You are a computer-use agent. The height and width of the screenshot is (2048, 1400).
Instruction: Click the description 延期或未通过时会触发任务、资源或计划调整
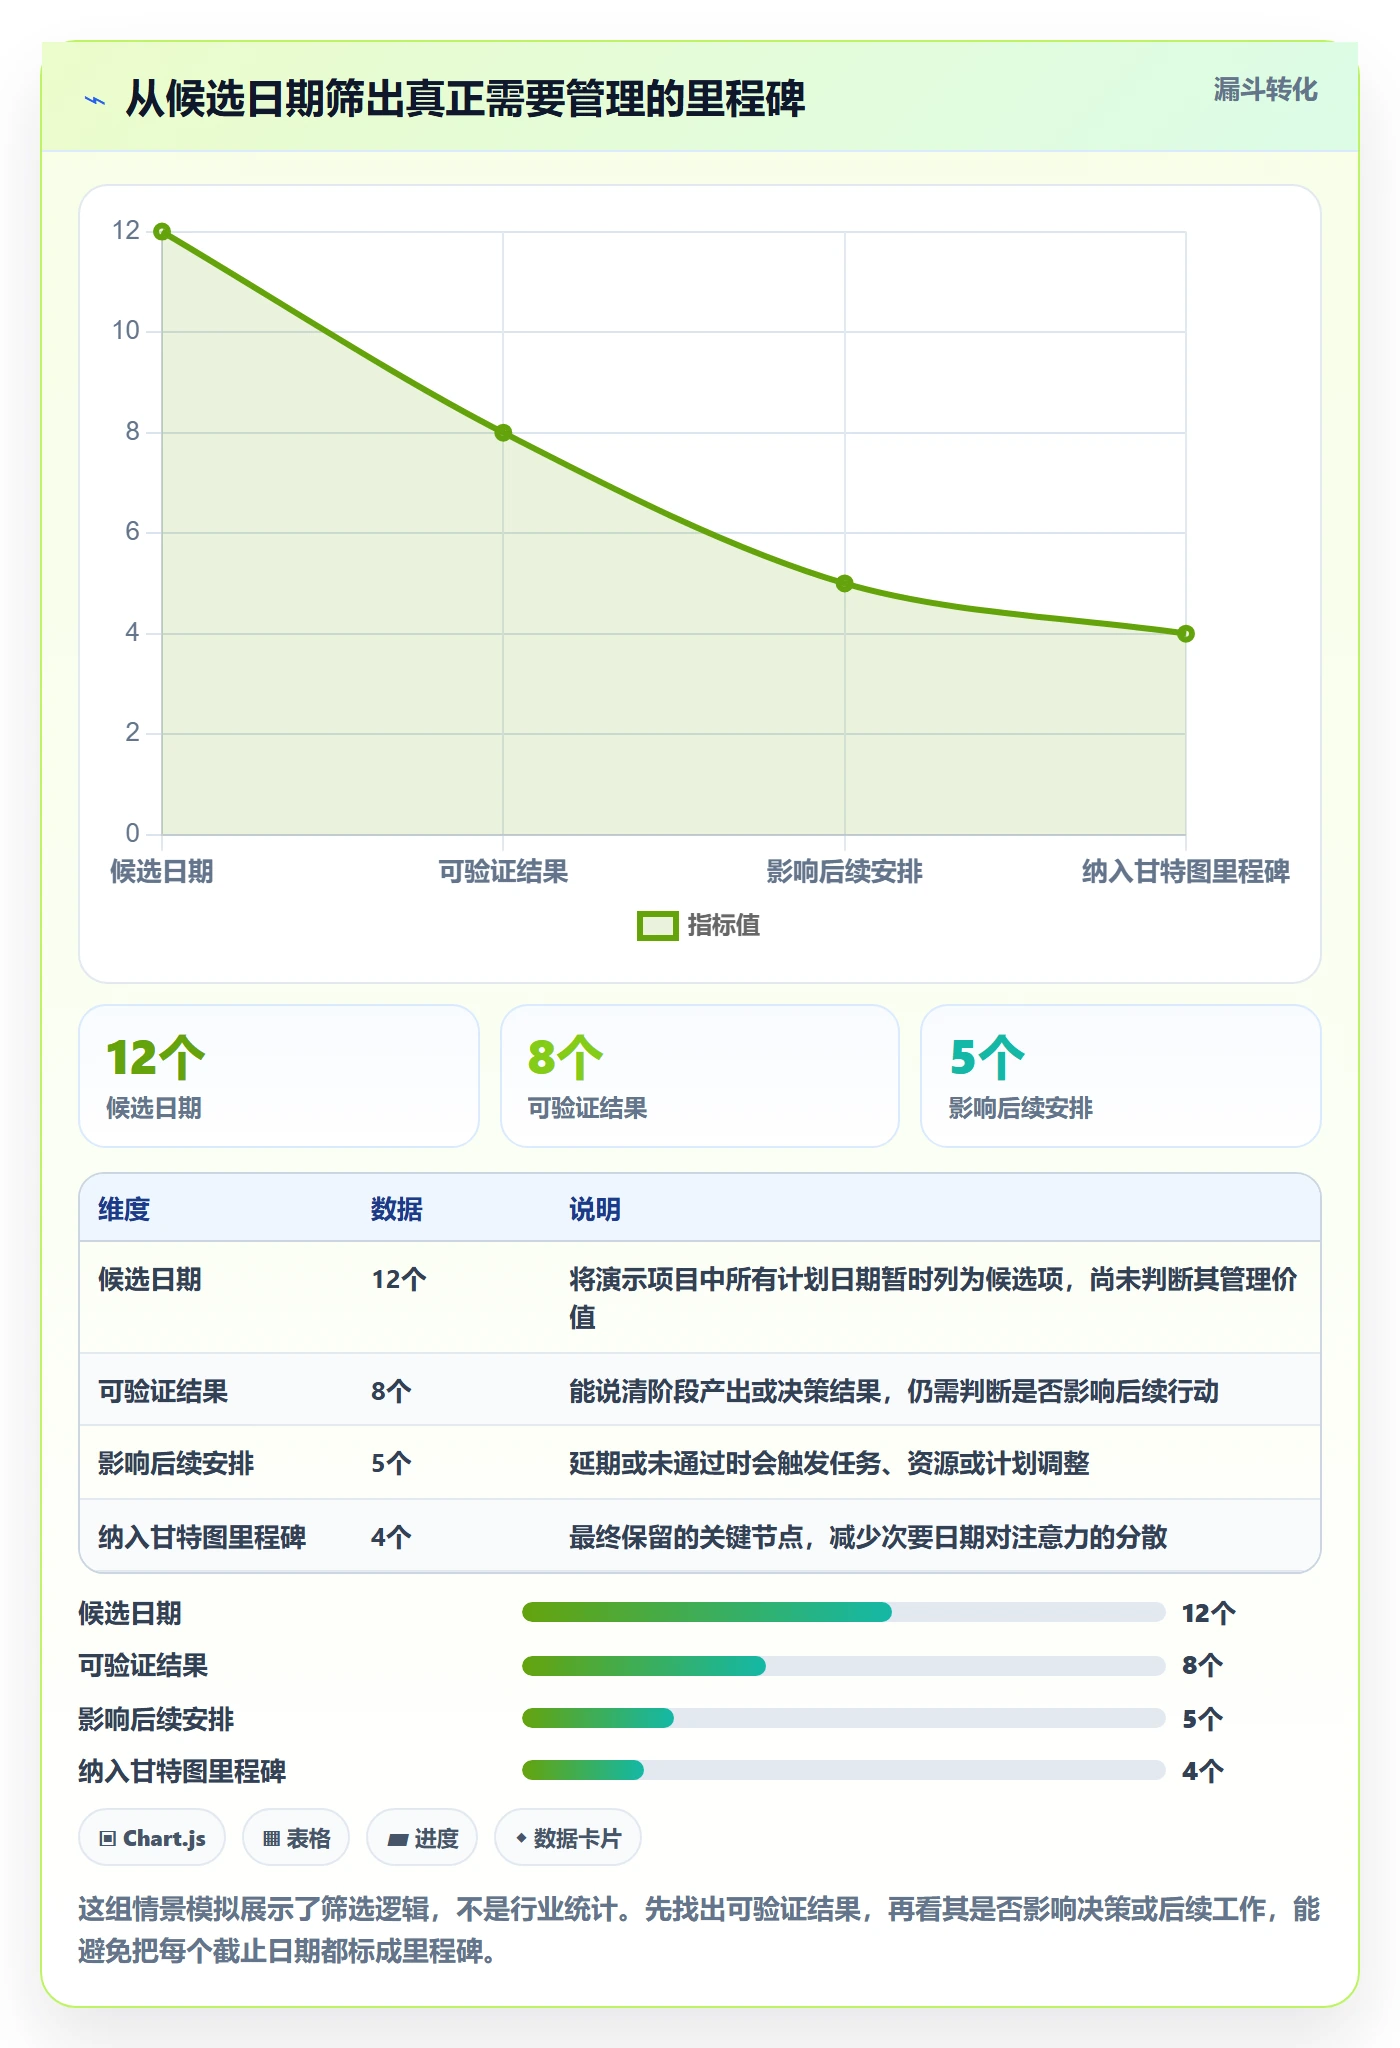click(x=829, y=1464)
